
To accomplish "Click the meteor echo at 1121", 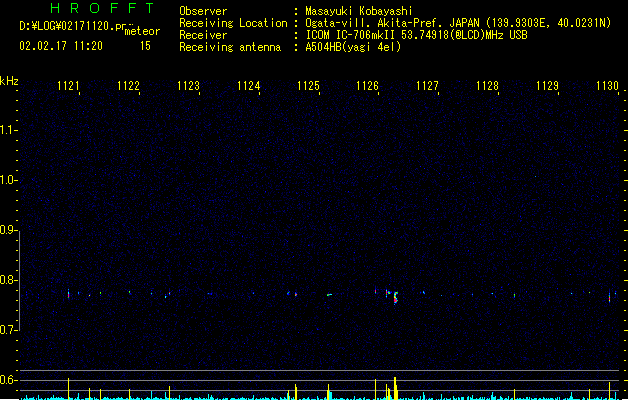I will click(x=69, y=294).
